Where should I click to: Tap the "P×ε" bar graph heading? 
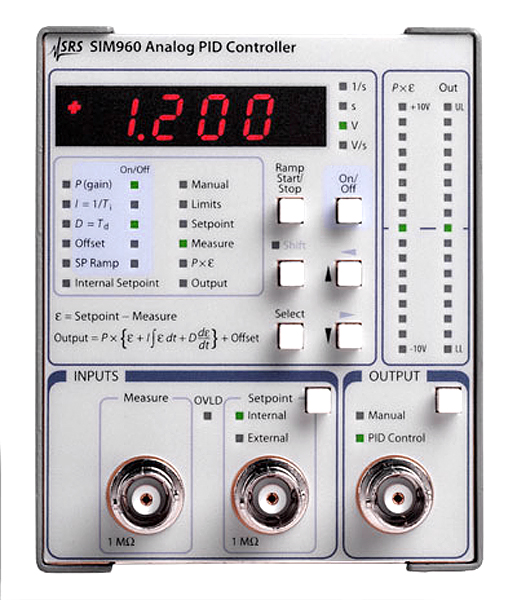[403, 88]
